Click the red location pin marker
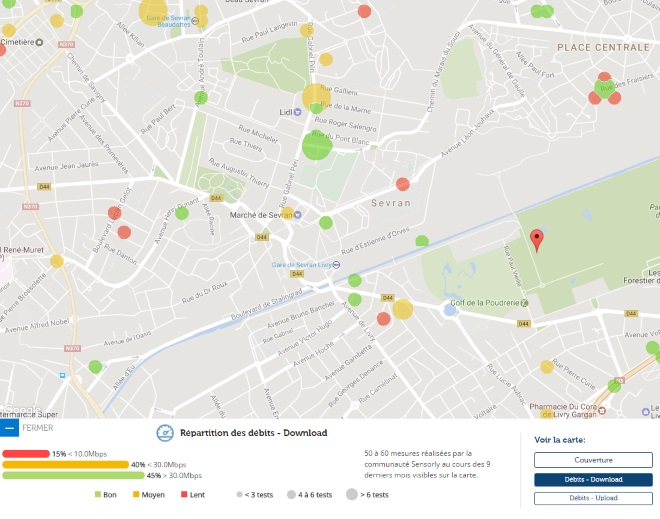The height and width of the screenshot is (519, 660). tap(537, 239)
